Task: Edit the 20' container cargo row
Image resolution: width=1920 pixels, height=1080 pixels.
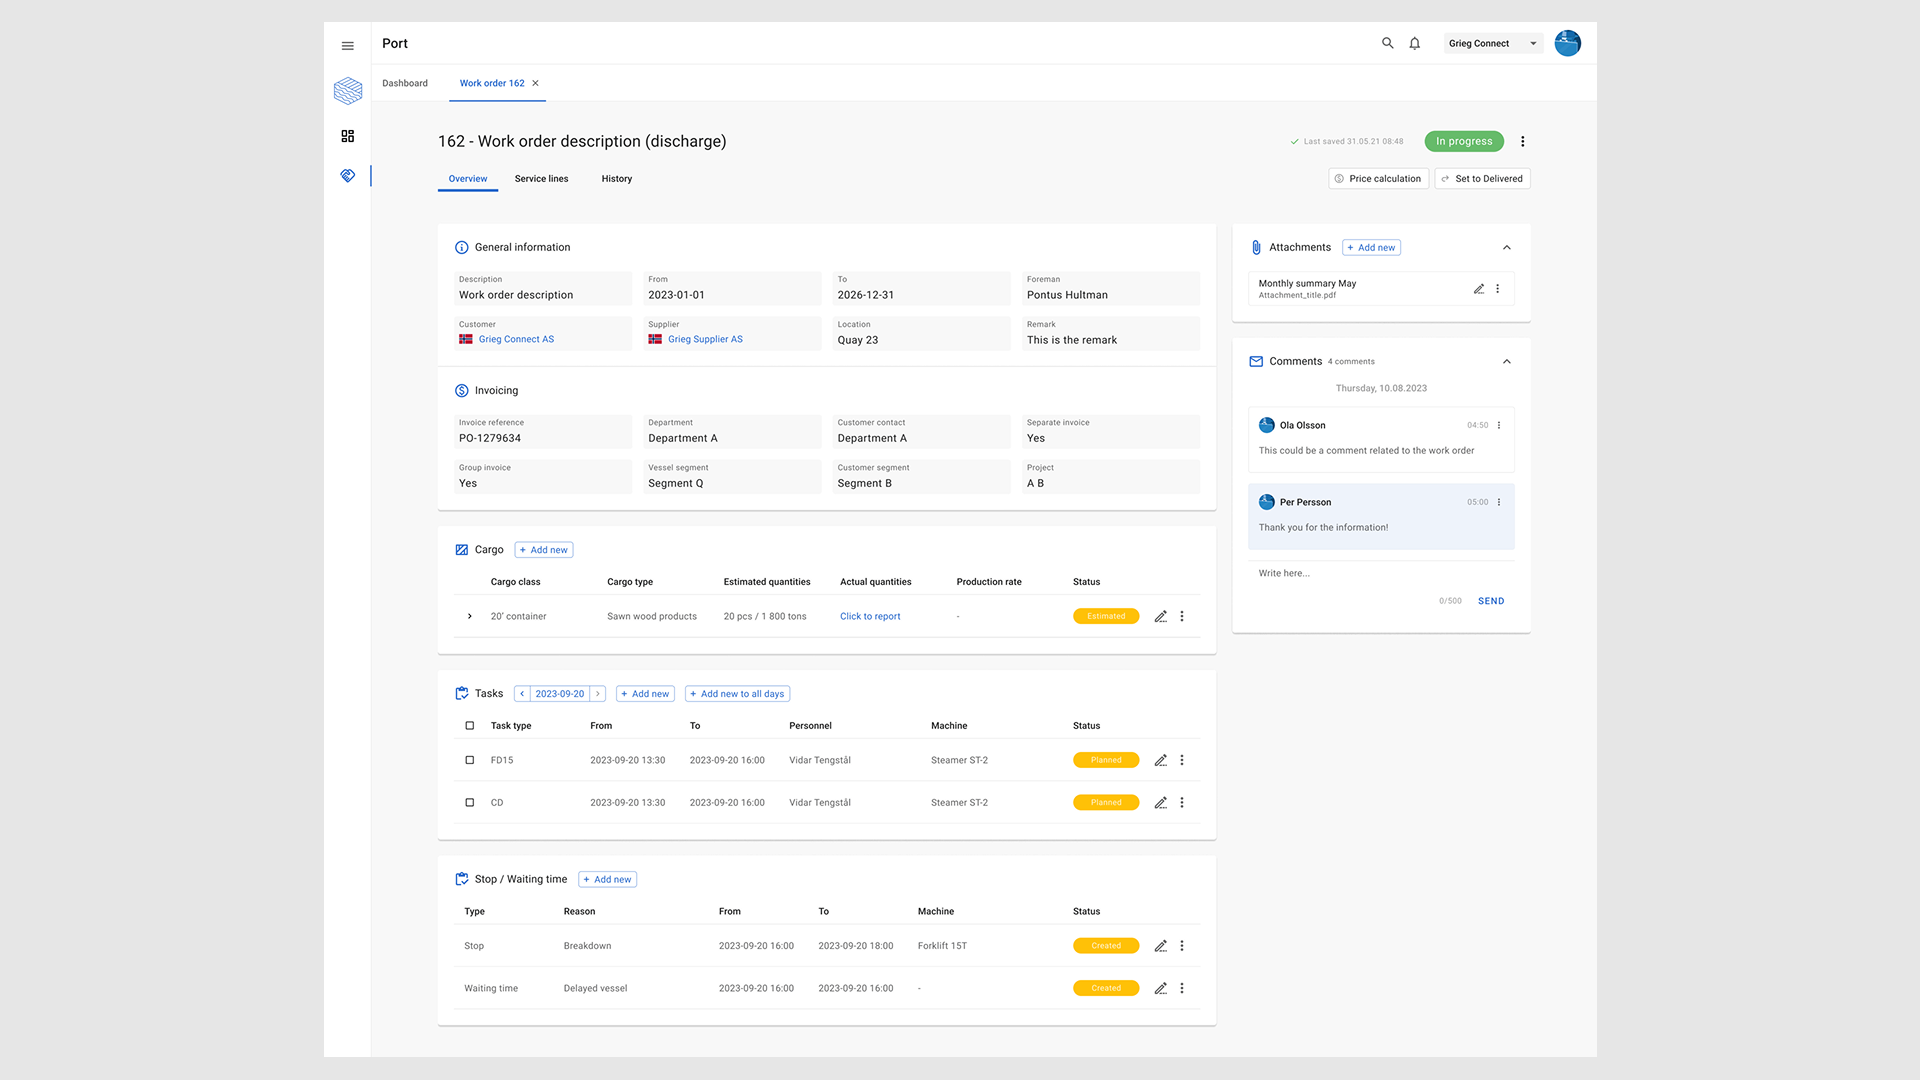Action: coord(1160,617)
